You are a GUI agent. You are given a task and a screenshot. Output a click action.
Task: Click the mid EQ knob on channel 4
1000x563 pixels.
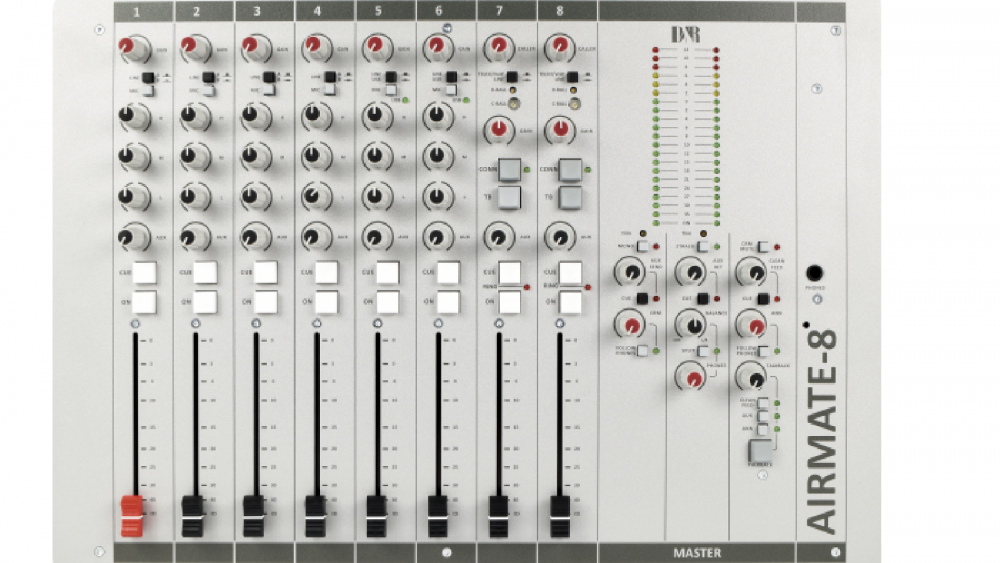tap(316, 156)
